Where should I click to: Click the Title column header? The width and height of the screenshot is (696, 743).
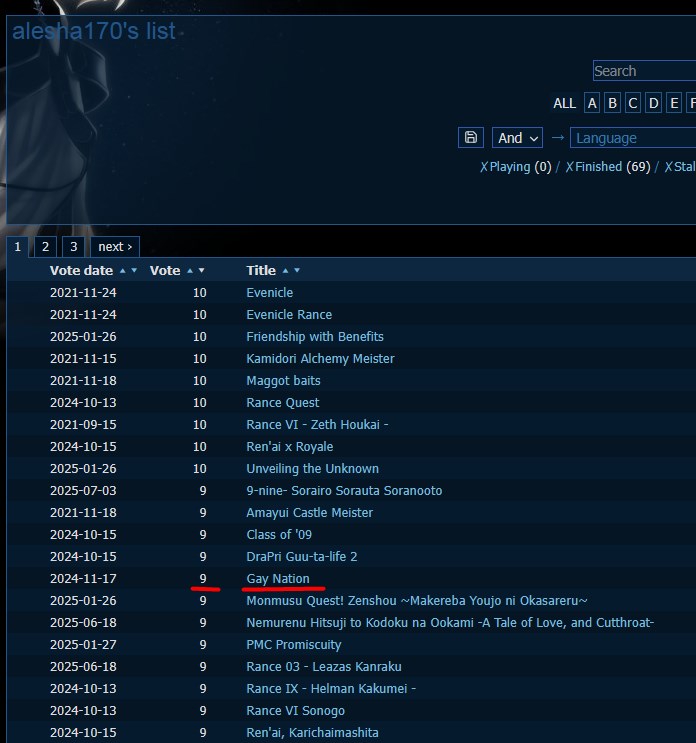point(261,270)
